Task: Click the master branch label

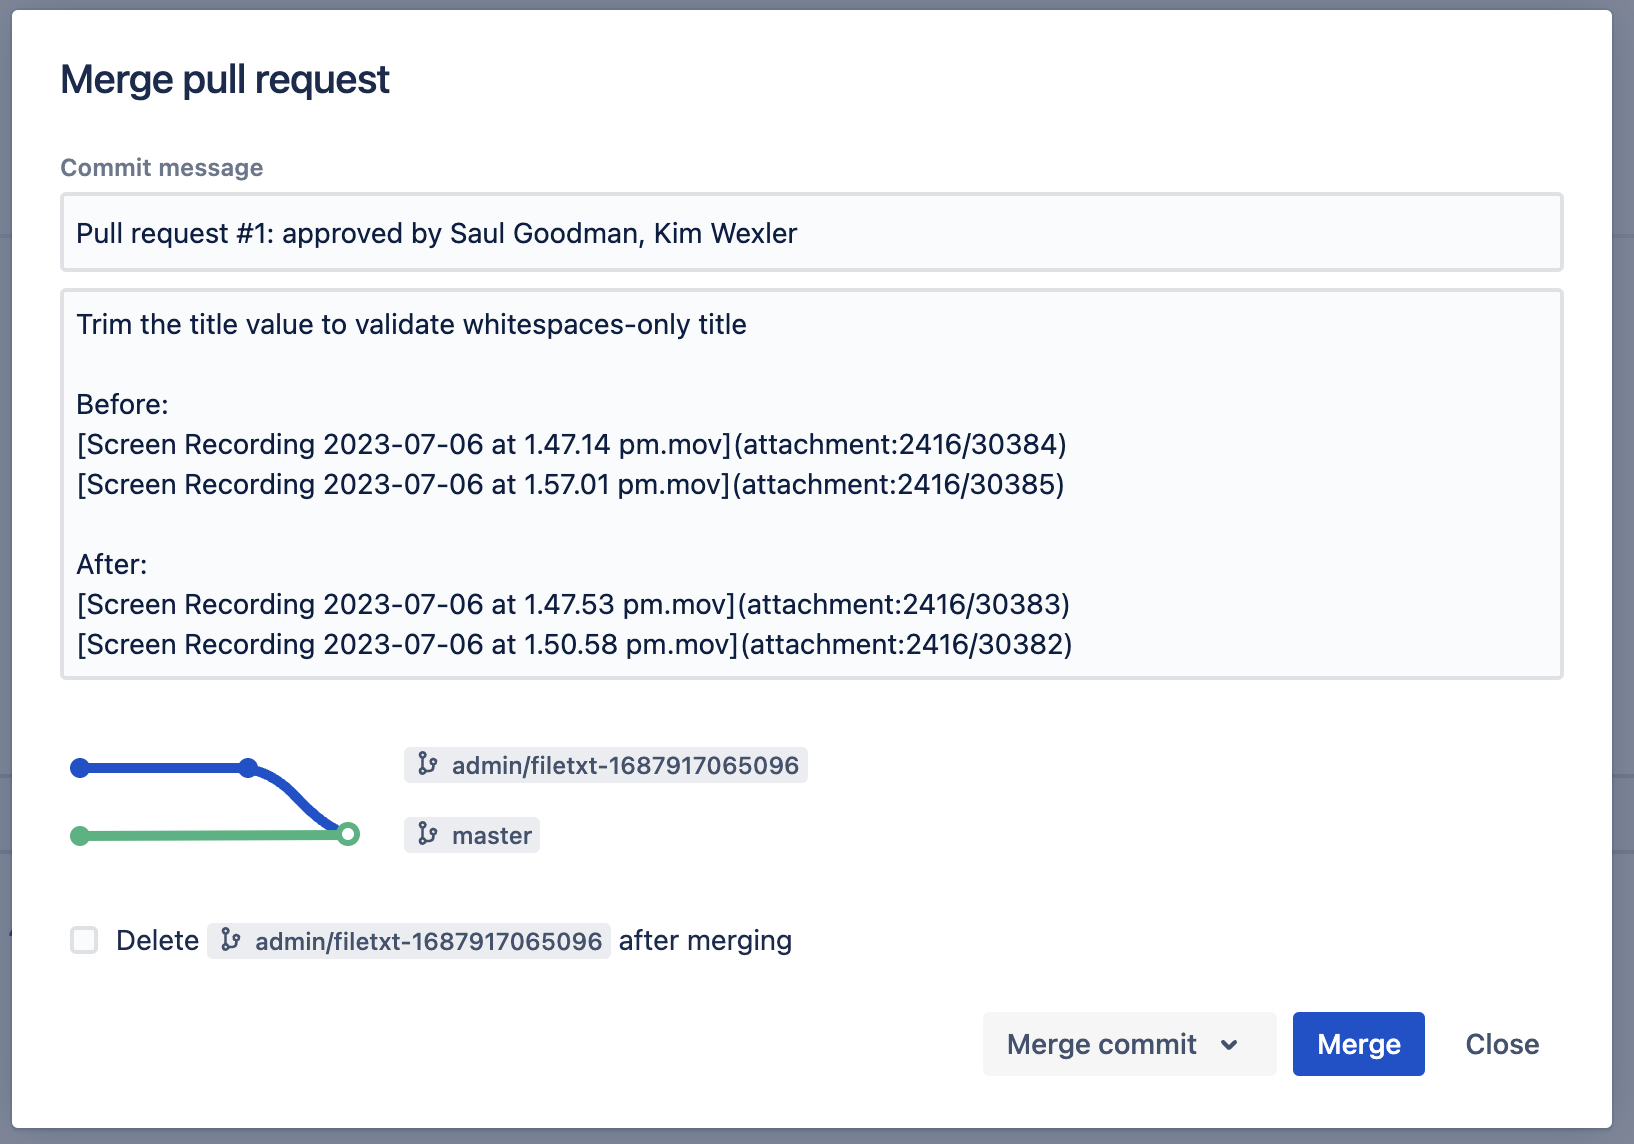Action: point(491,835)
